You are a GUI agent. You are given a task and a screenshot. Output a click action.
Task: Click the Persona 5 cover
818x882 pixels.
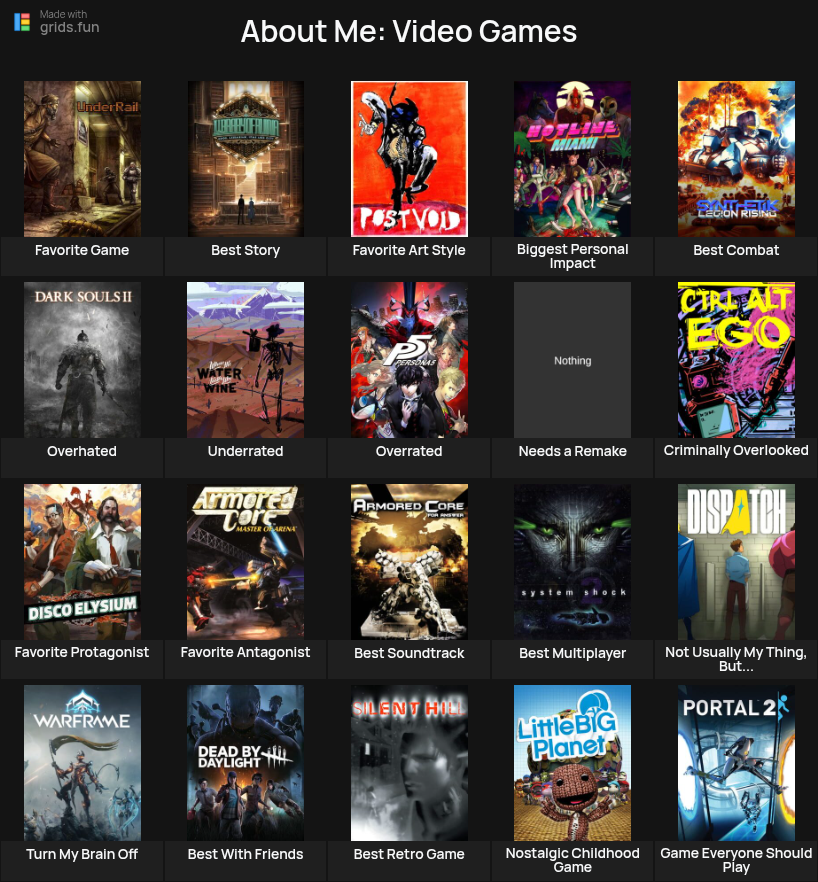[x=409, y=360]
